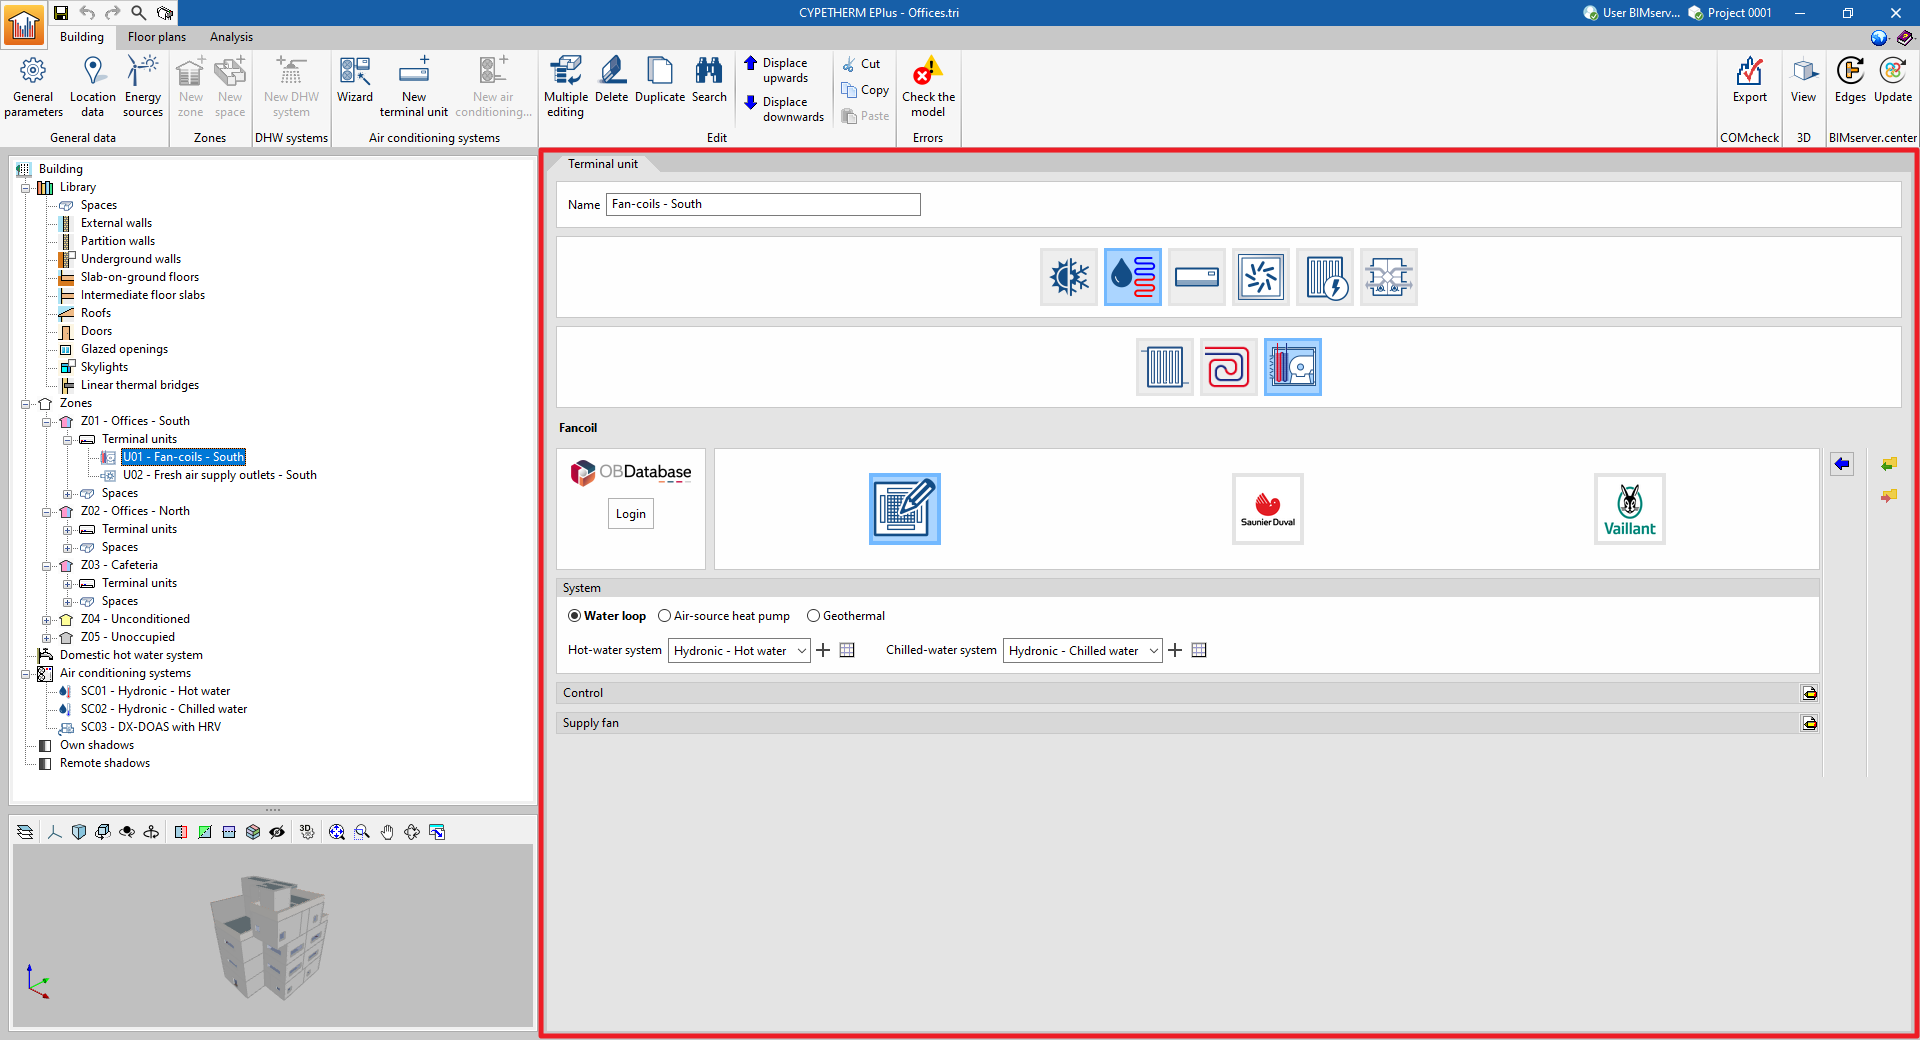The width and height of the screenshot is (1920, 1040).
Task: Select SC03 - DX-DOAS with HRV
Action: pos(150,727)
